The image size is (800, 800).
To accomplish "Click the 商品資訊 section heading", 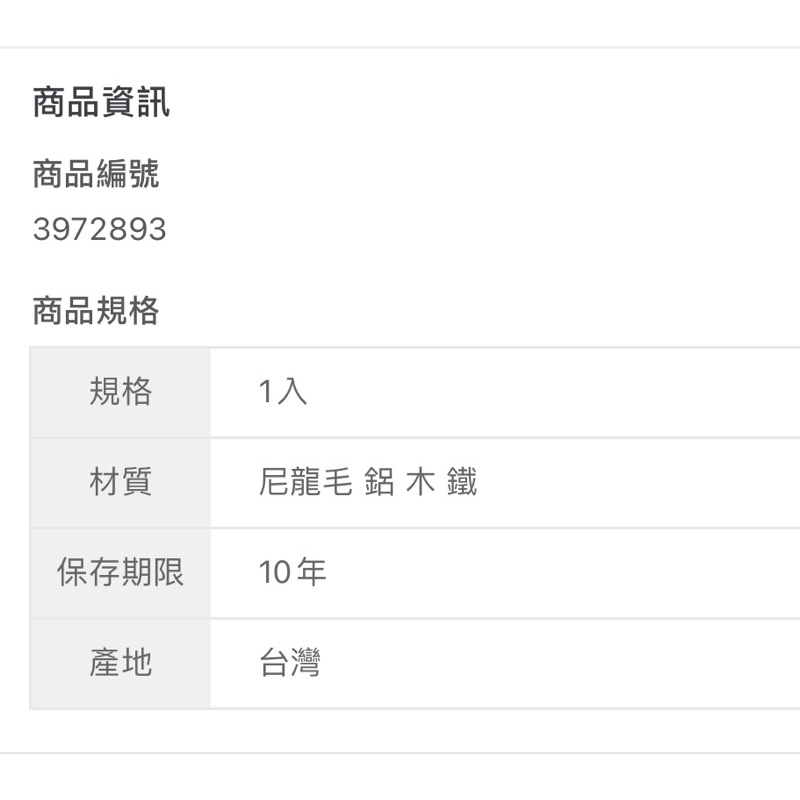I will 101,102.
